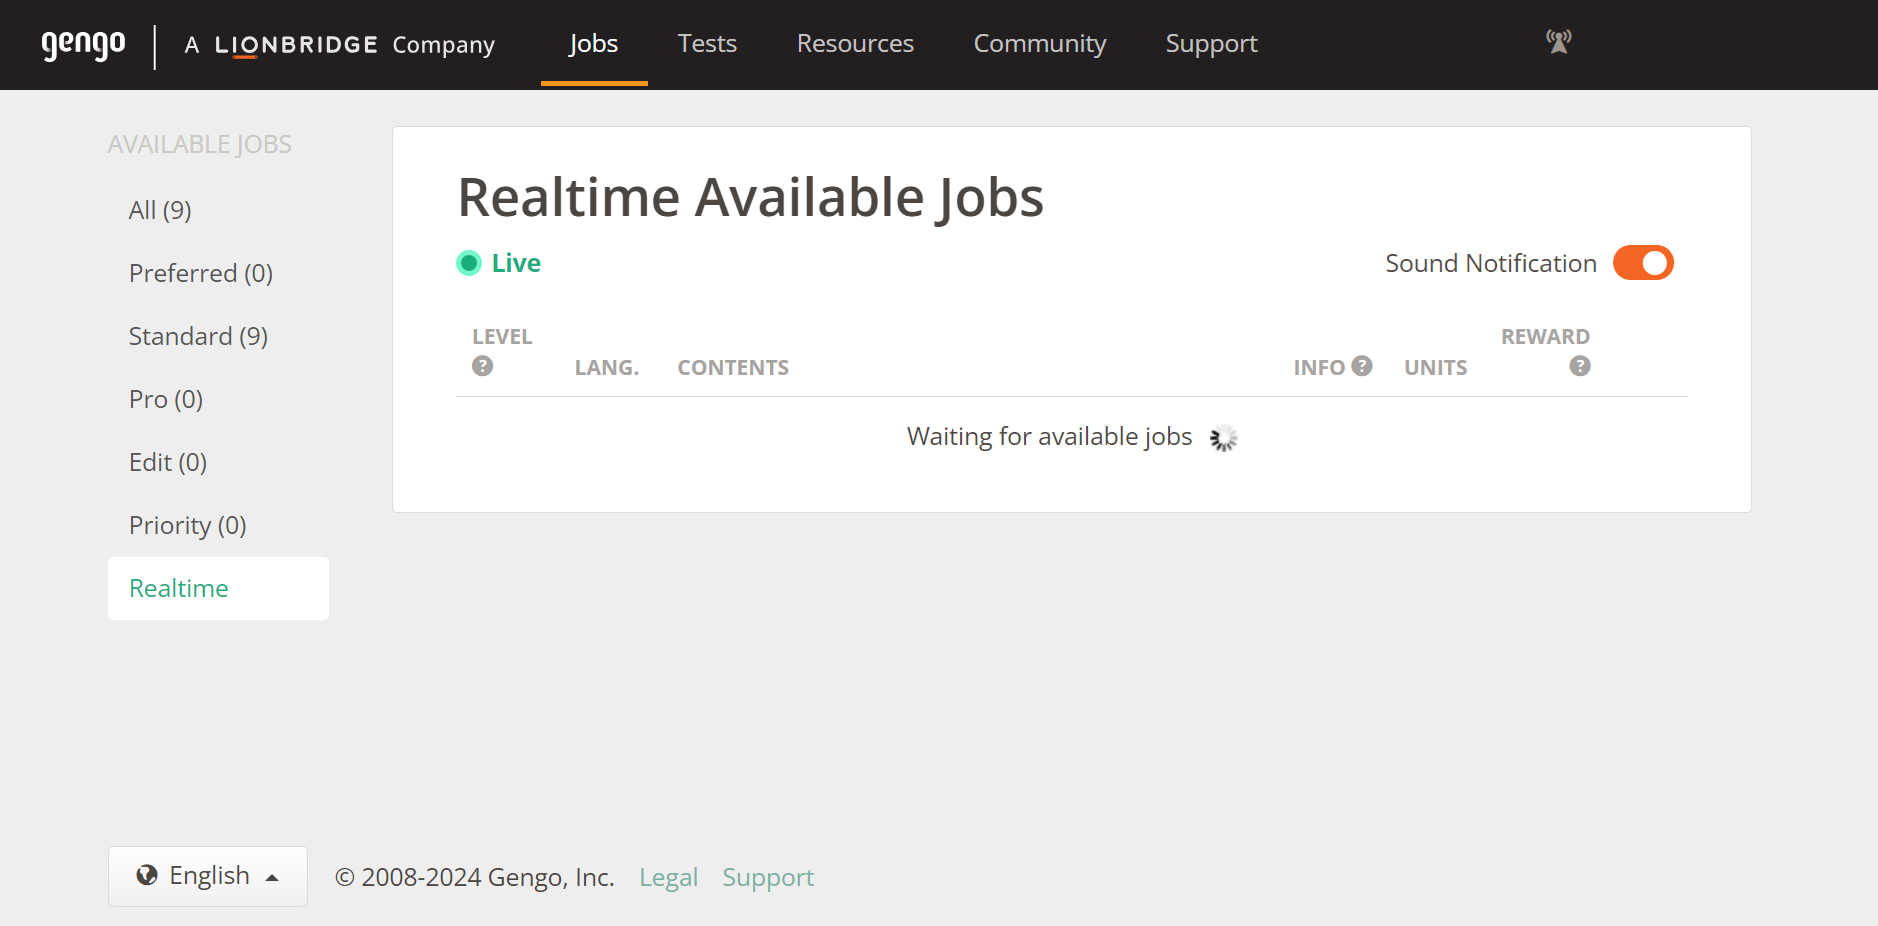Screen dimensions: 1878x926
Task: Open the Jobs tab in navigation
Action: [594, 44]
